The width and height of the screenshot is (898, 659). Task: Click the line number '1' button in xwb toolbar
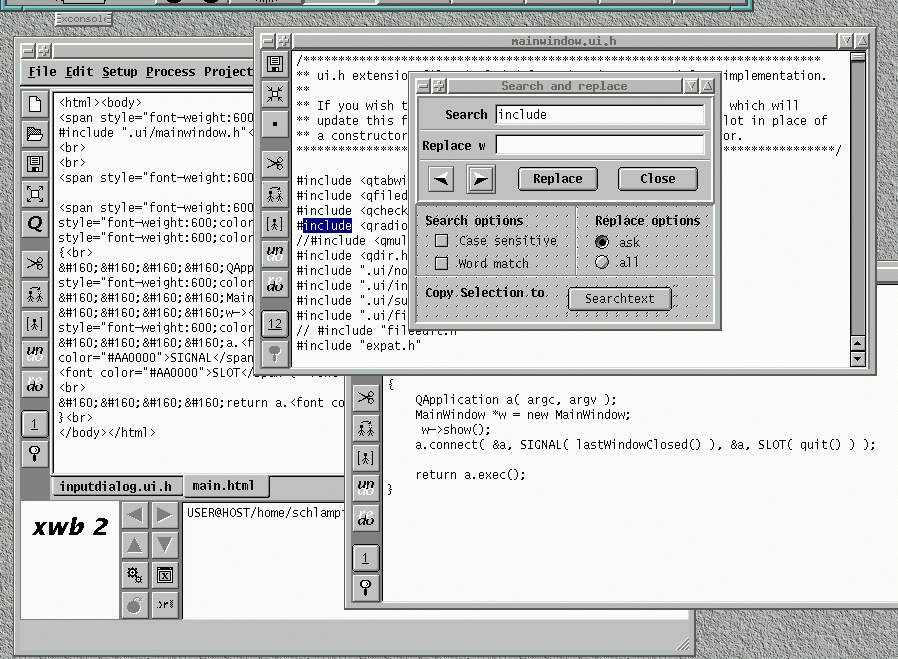click(x=35, y=424)
